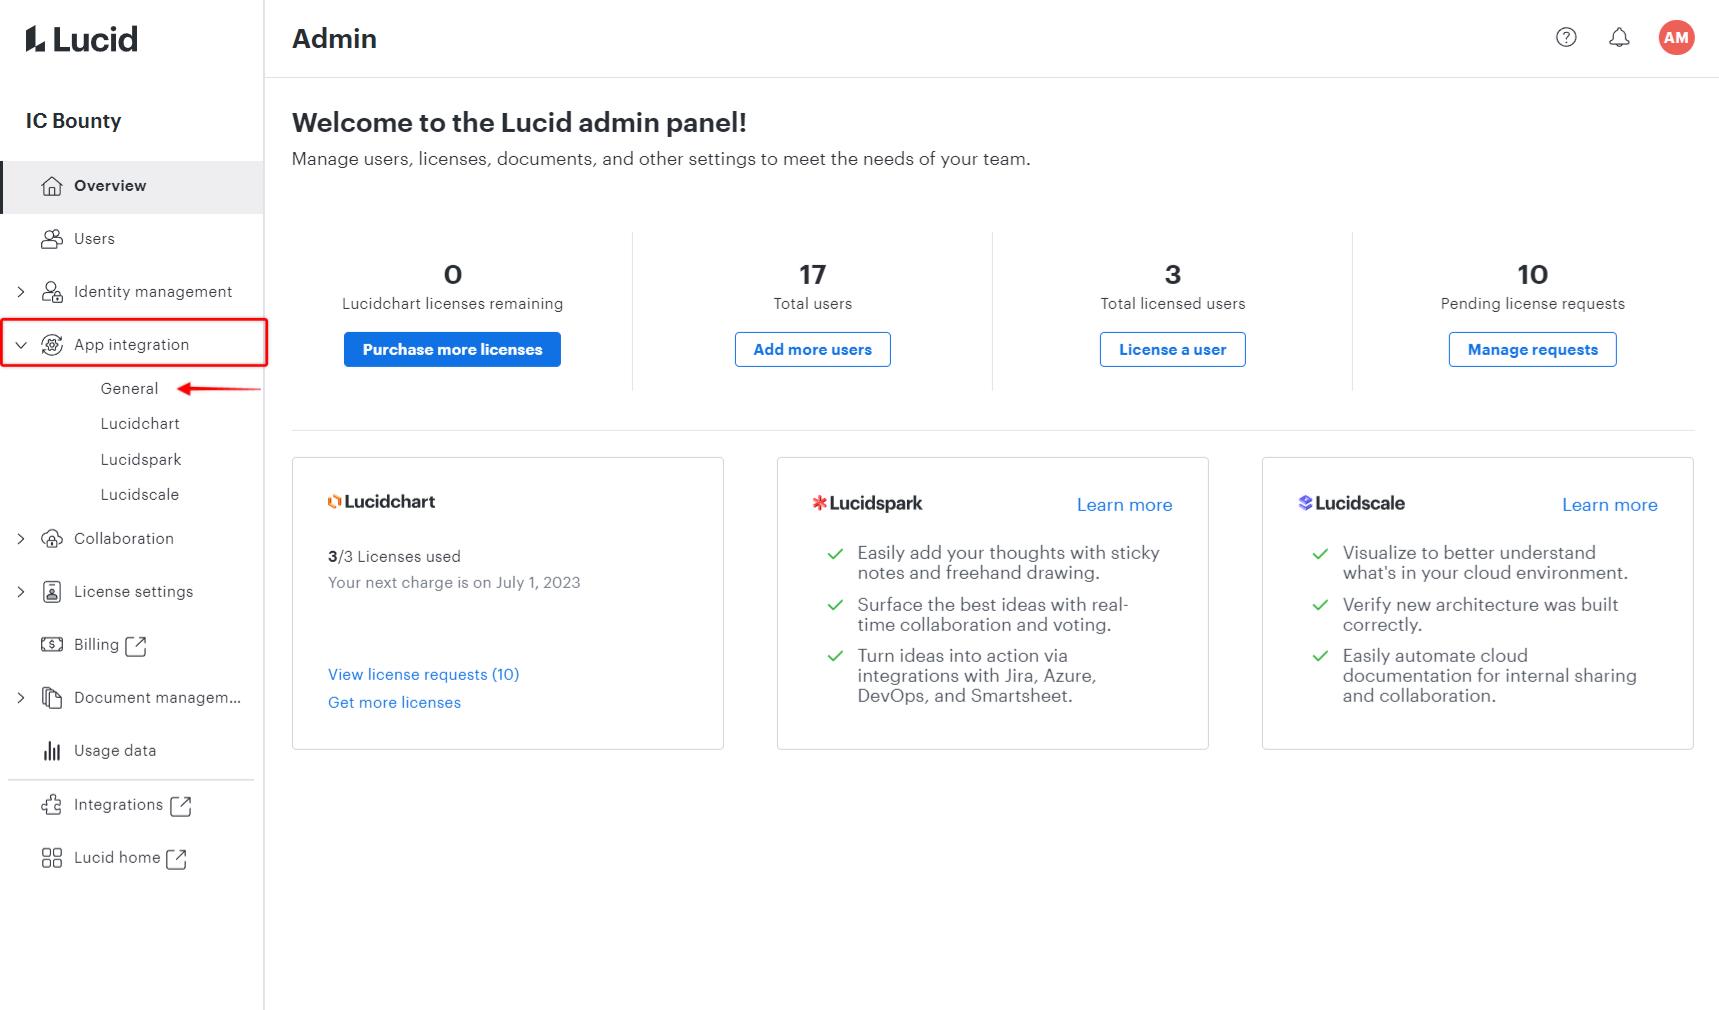Expand the Document management section

pyautogui.click(x=20, y=697)
